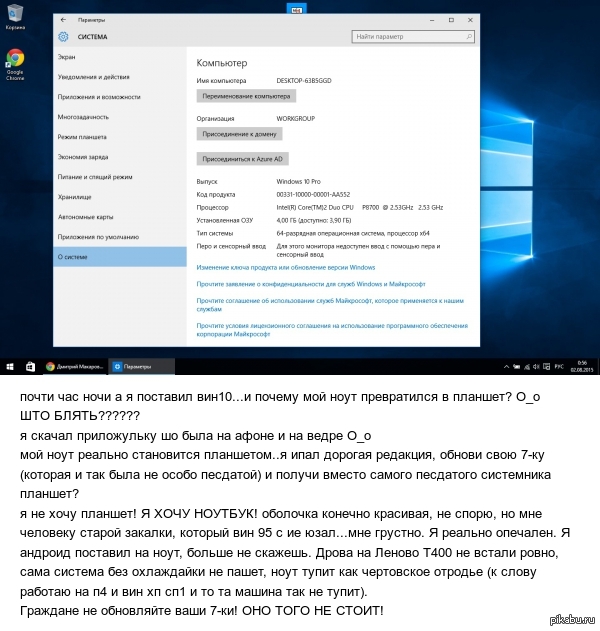Open the Store icon on taskbar
600x631 pixels.
tap(30, 367)
